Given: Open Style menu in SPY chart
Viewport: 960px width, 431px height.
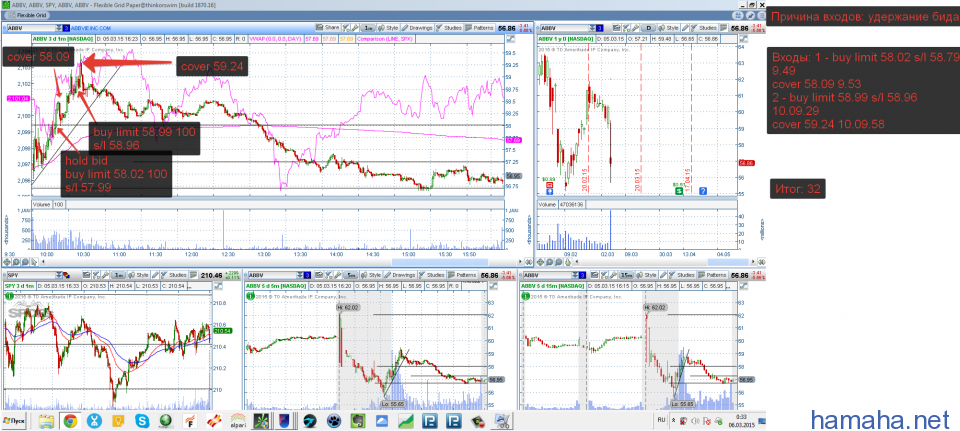Looking at the screenshot, I should tap(138, 275).
